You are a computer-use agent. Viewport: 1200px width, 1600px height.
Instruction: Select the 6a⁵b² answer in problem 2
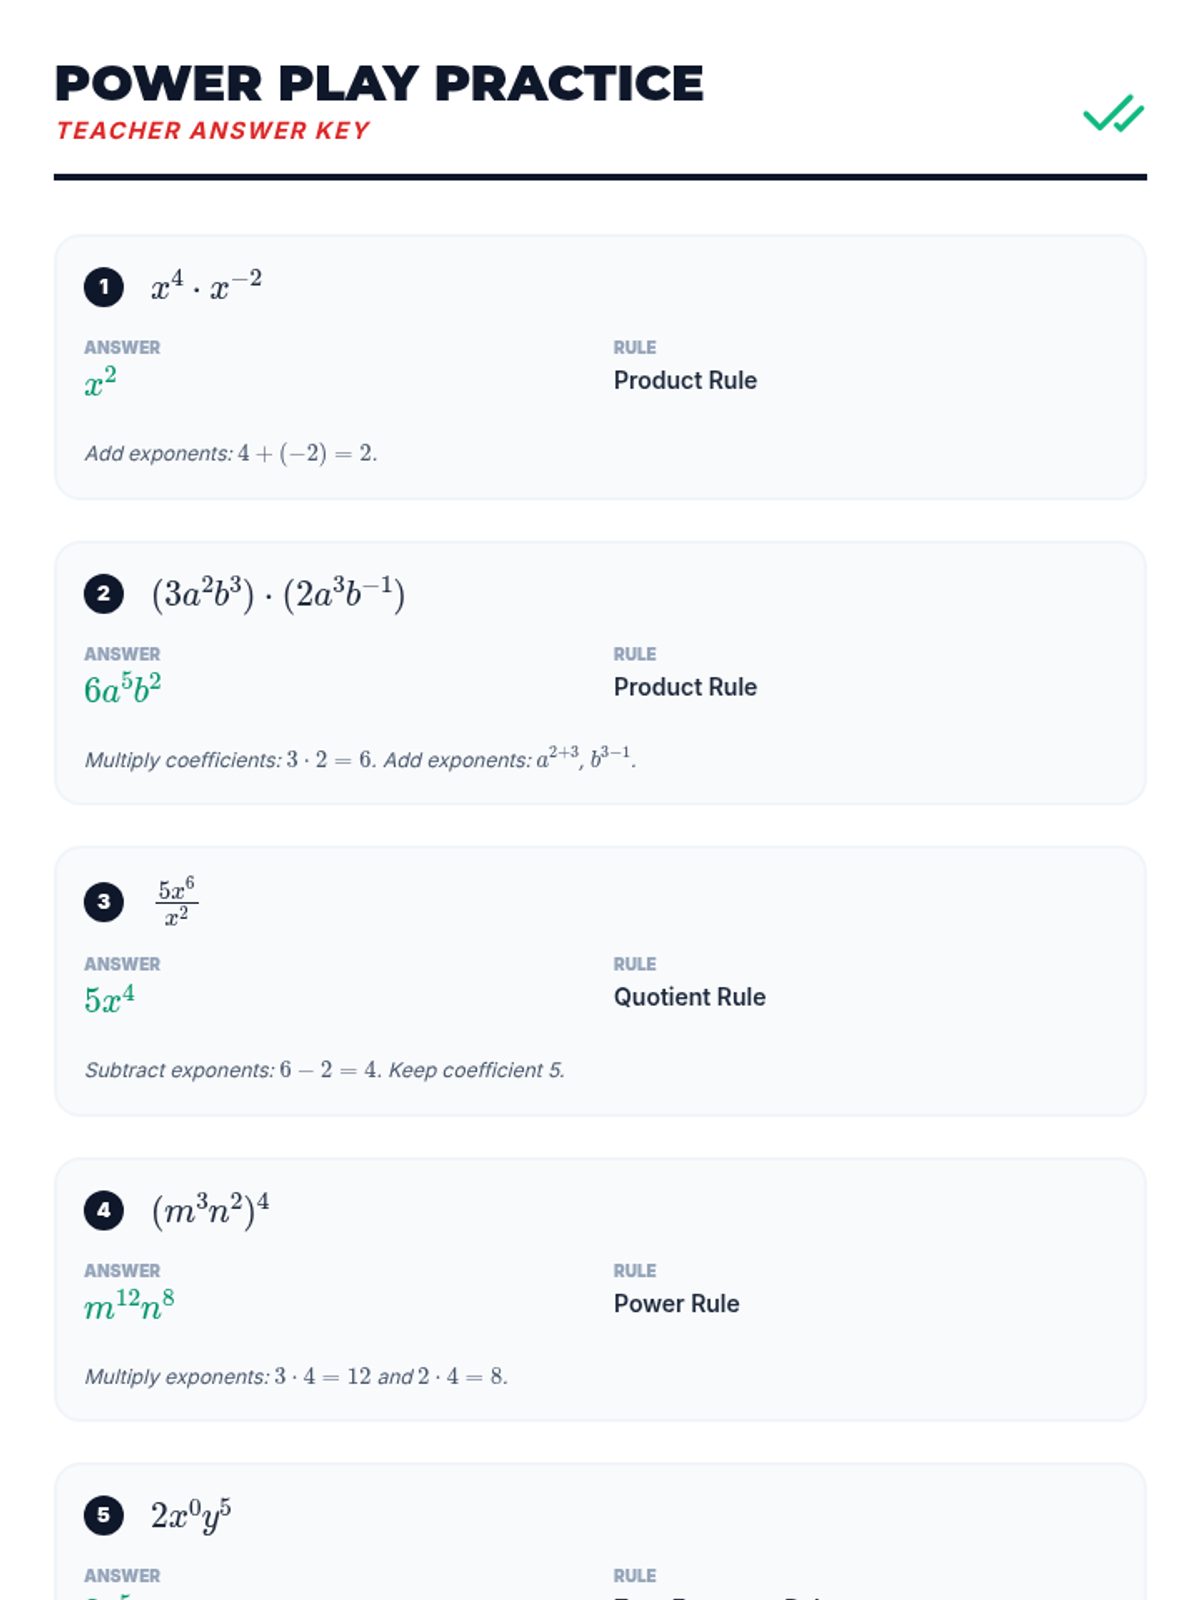(122, 689)
